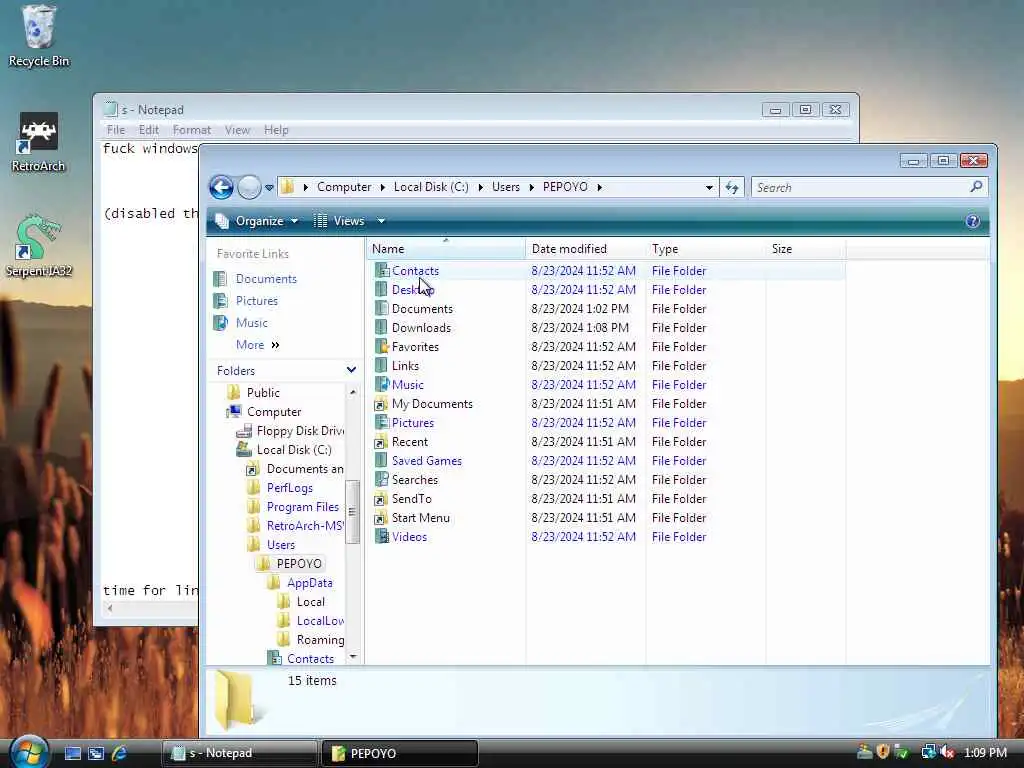
Task: Open the Views dropdown arrow
Action: click(381, 221)
